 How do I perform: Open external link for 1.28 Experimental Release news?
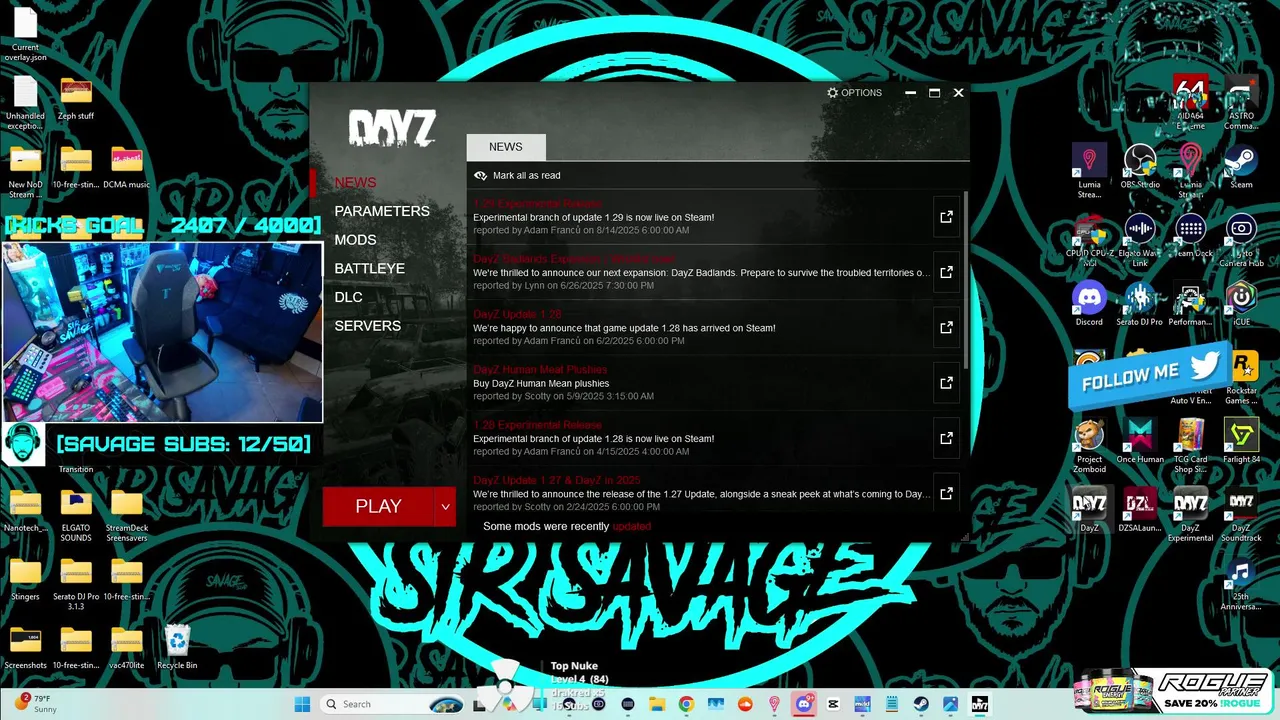946,438
